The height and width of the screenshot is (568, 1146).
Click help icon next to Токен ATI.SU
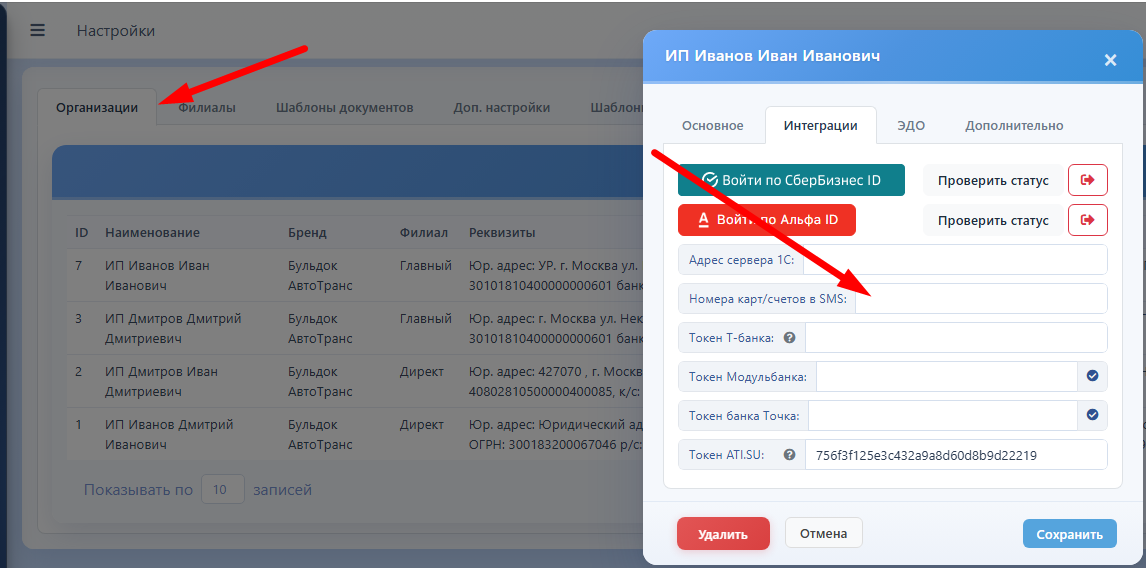(x=789, y=454)
